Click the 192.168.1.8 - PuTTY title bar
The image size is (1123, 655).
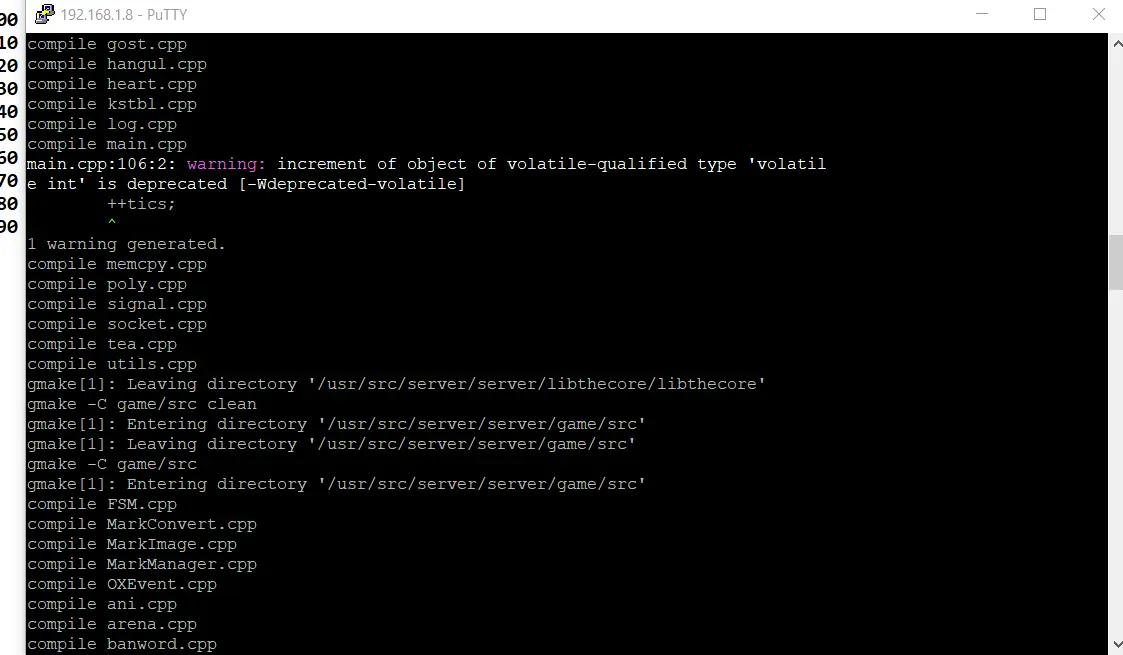[x=501, y=14]
